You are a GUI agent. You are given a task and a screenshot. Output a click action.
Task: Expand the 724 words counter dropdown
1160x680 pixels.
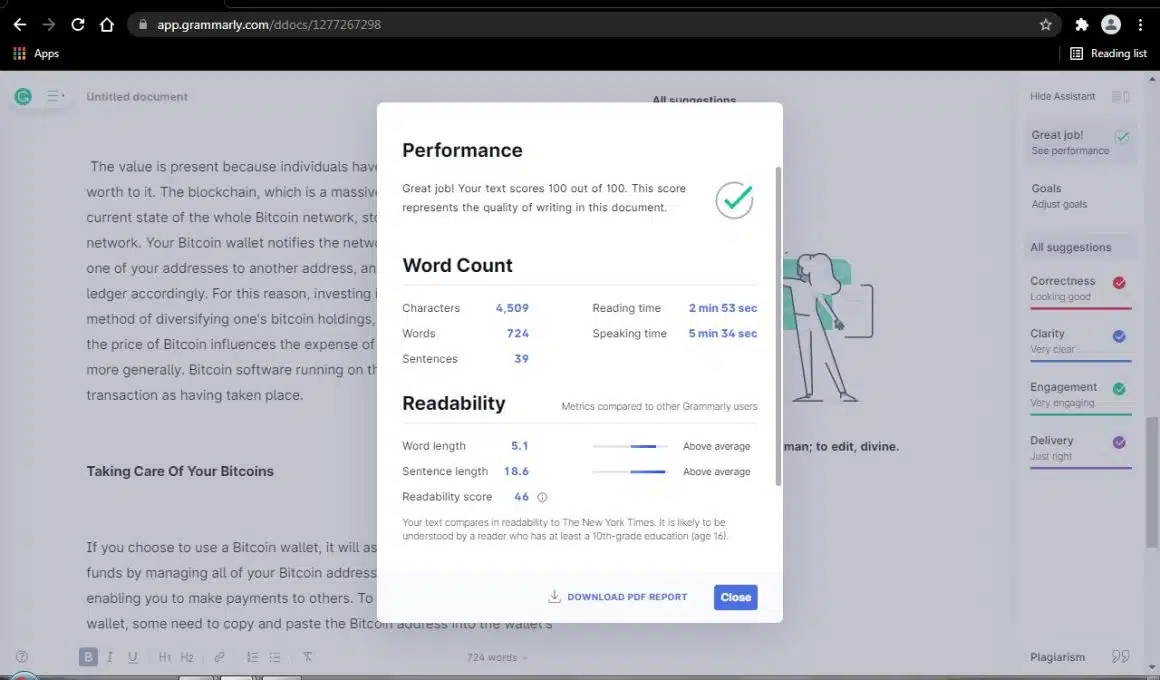496,657
